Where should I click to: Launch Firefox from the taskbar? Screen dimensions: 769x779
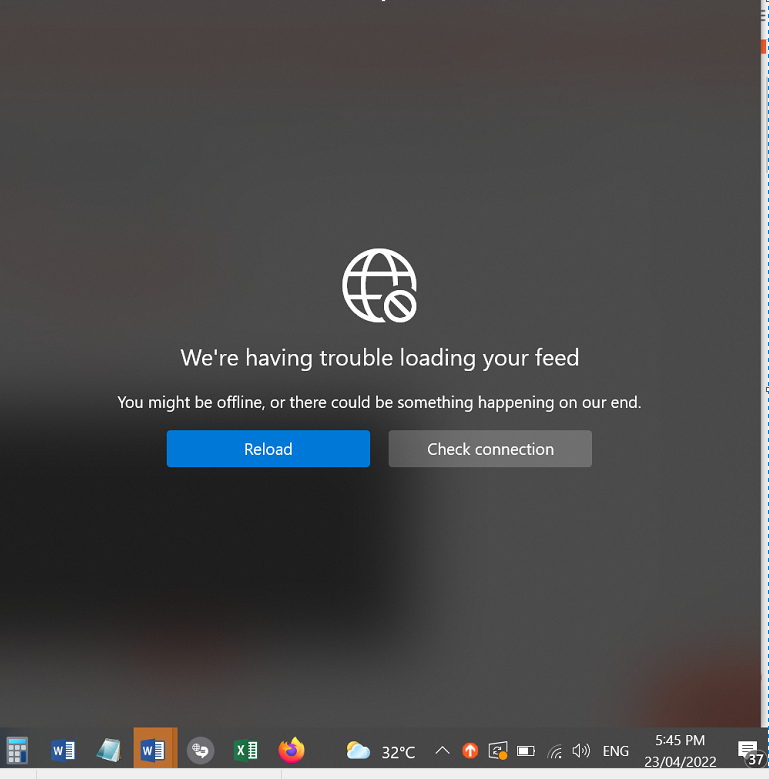[x=292, y=750]
